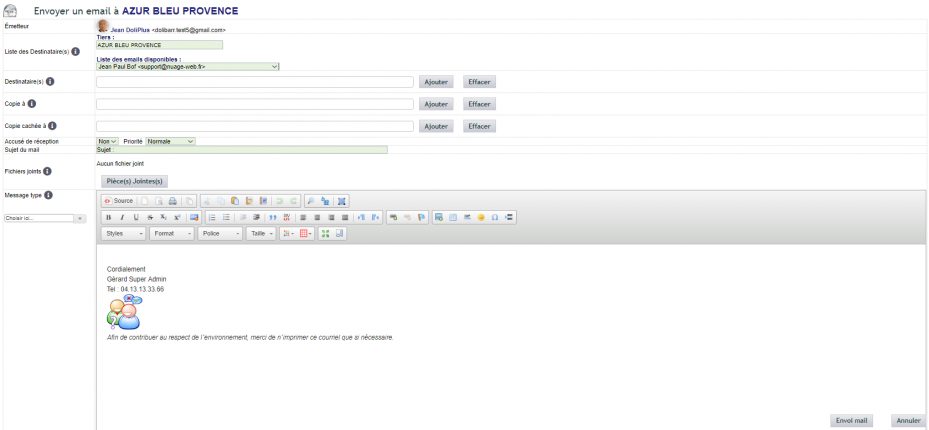Open special characters Omega icon

495,217
